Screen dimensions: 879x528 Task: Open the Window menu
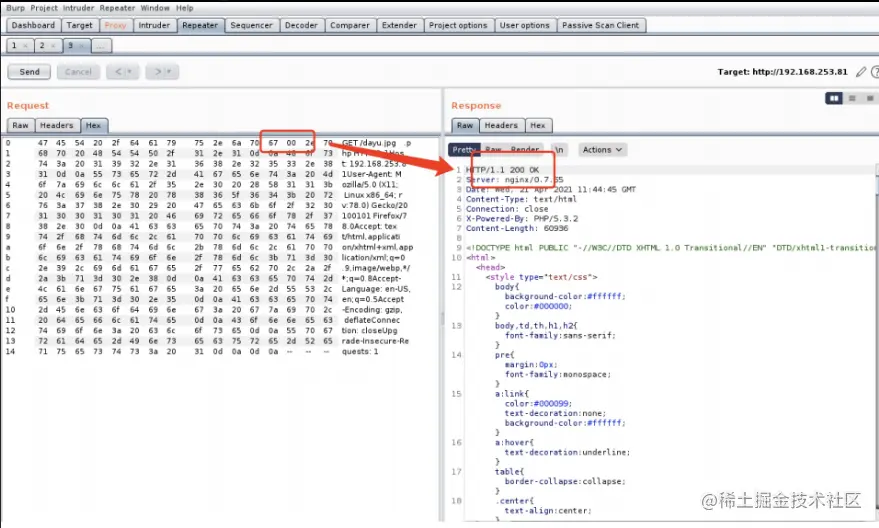tap(155, 8)
